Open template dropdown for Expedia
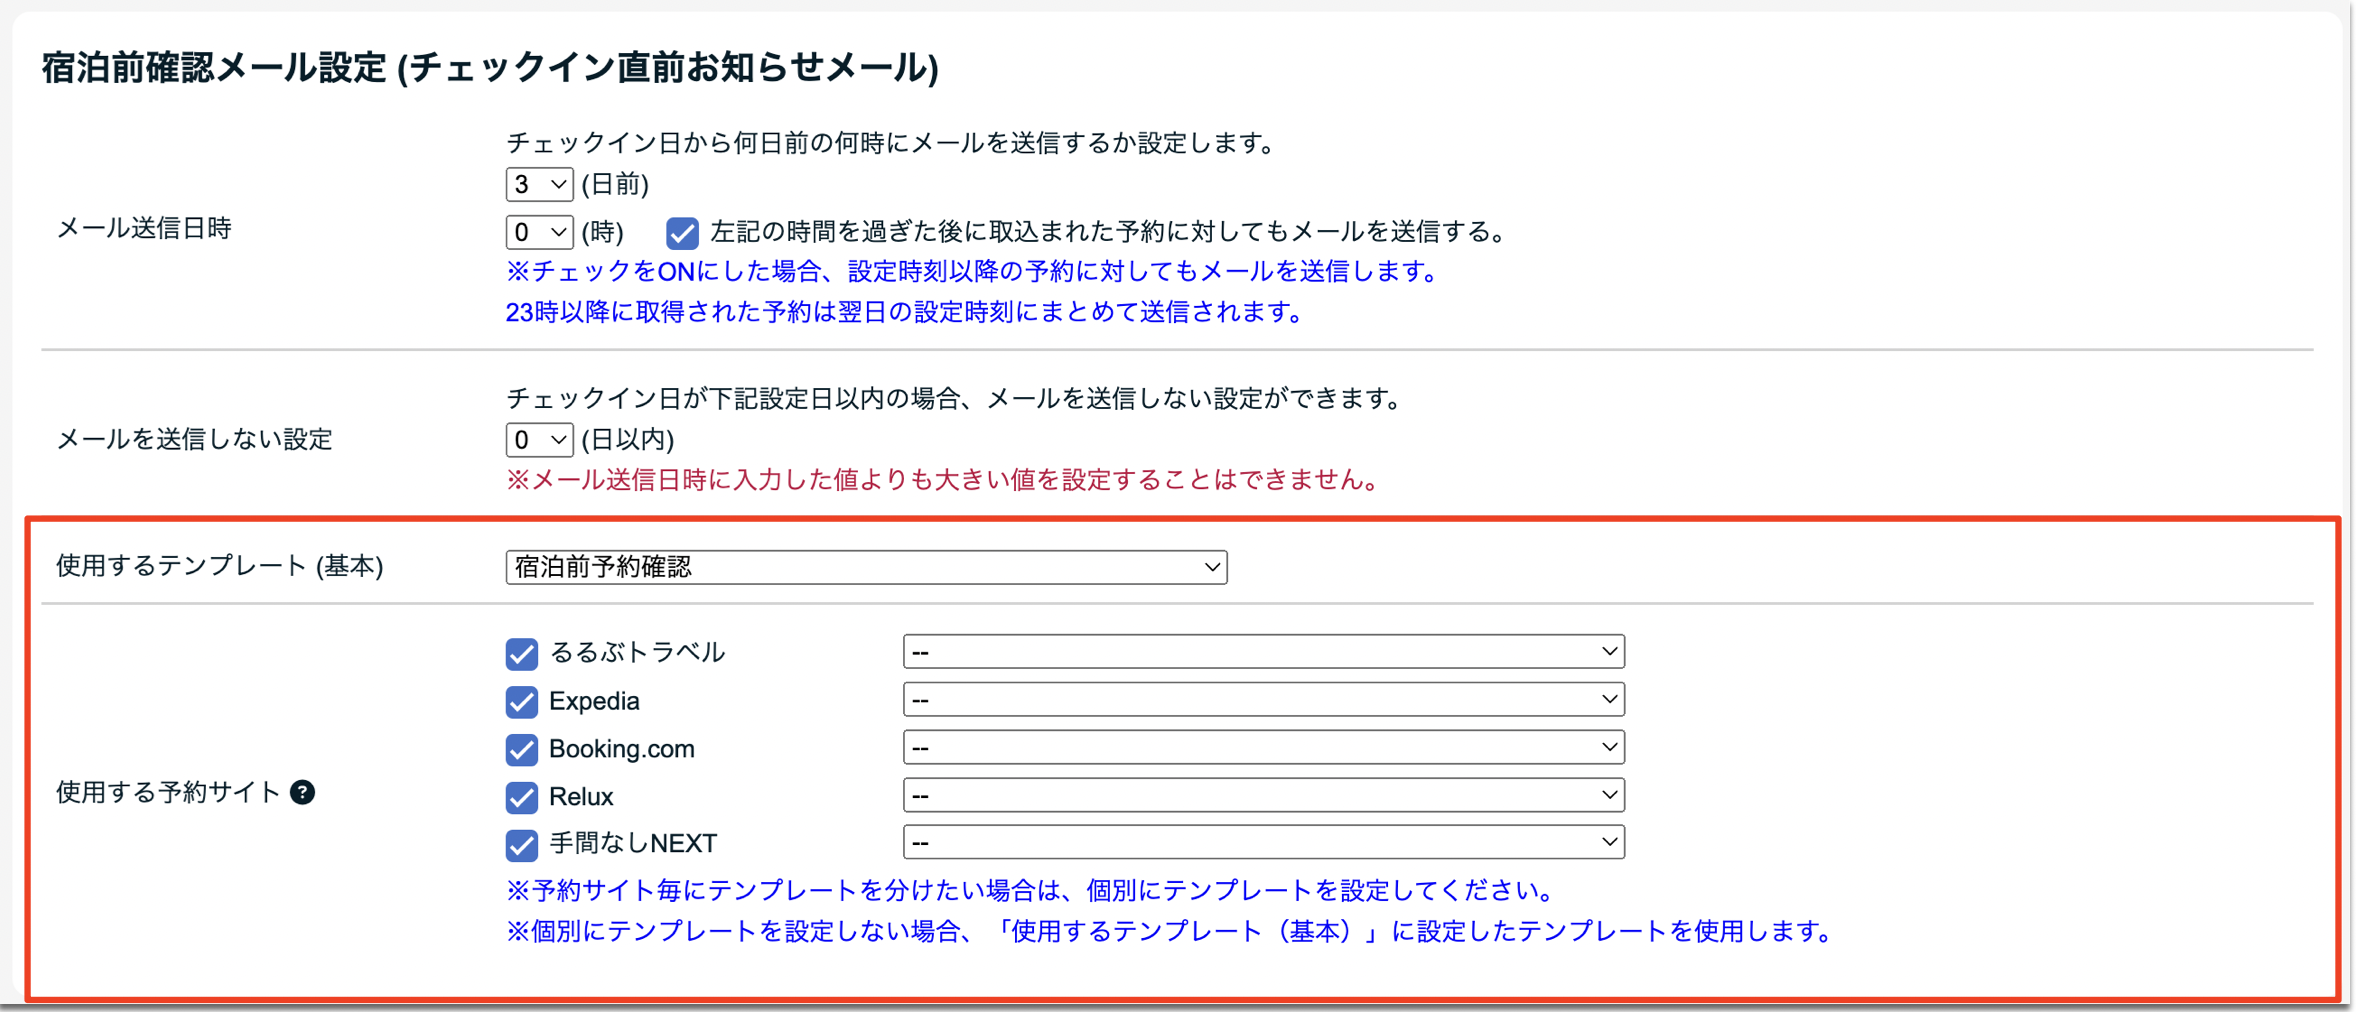This screenshot has width=2356, height=1012. [1263, 700]
